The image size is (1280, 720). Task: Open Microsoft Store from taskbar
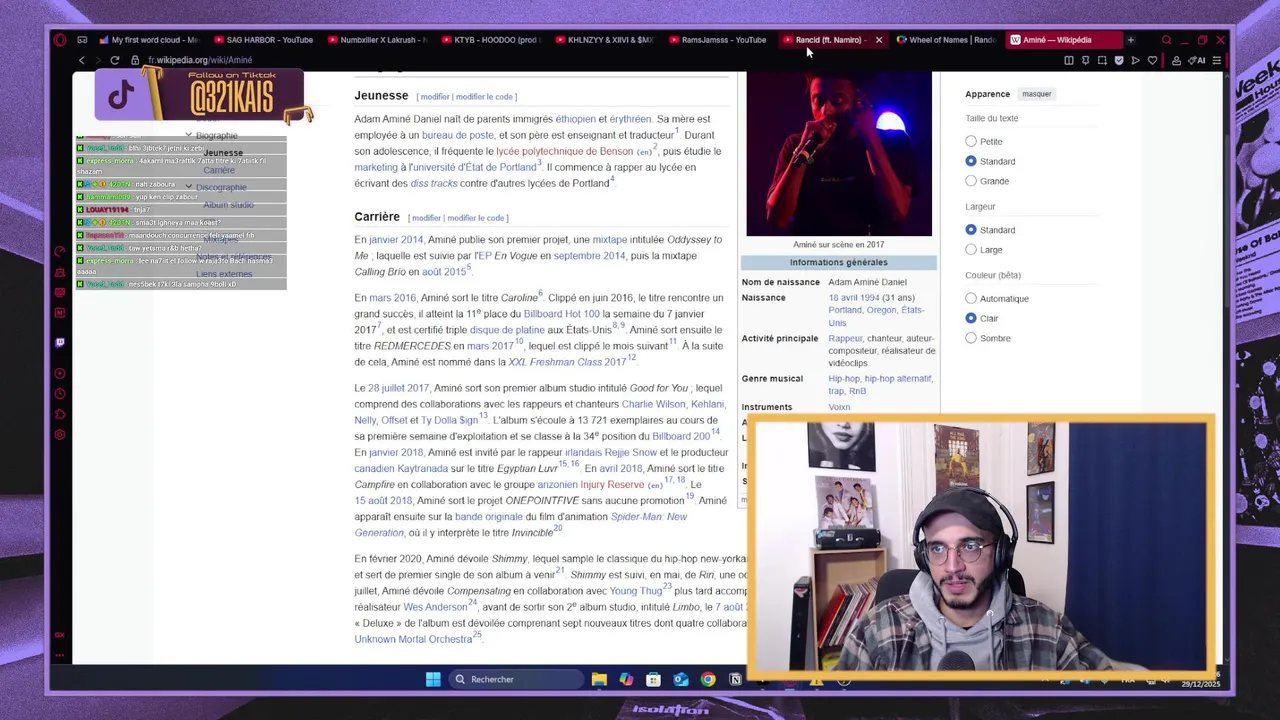click(653, 679)
